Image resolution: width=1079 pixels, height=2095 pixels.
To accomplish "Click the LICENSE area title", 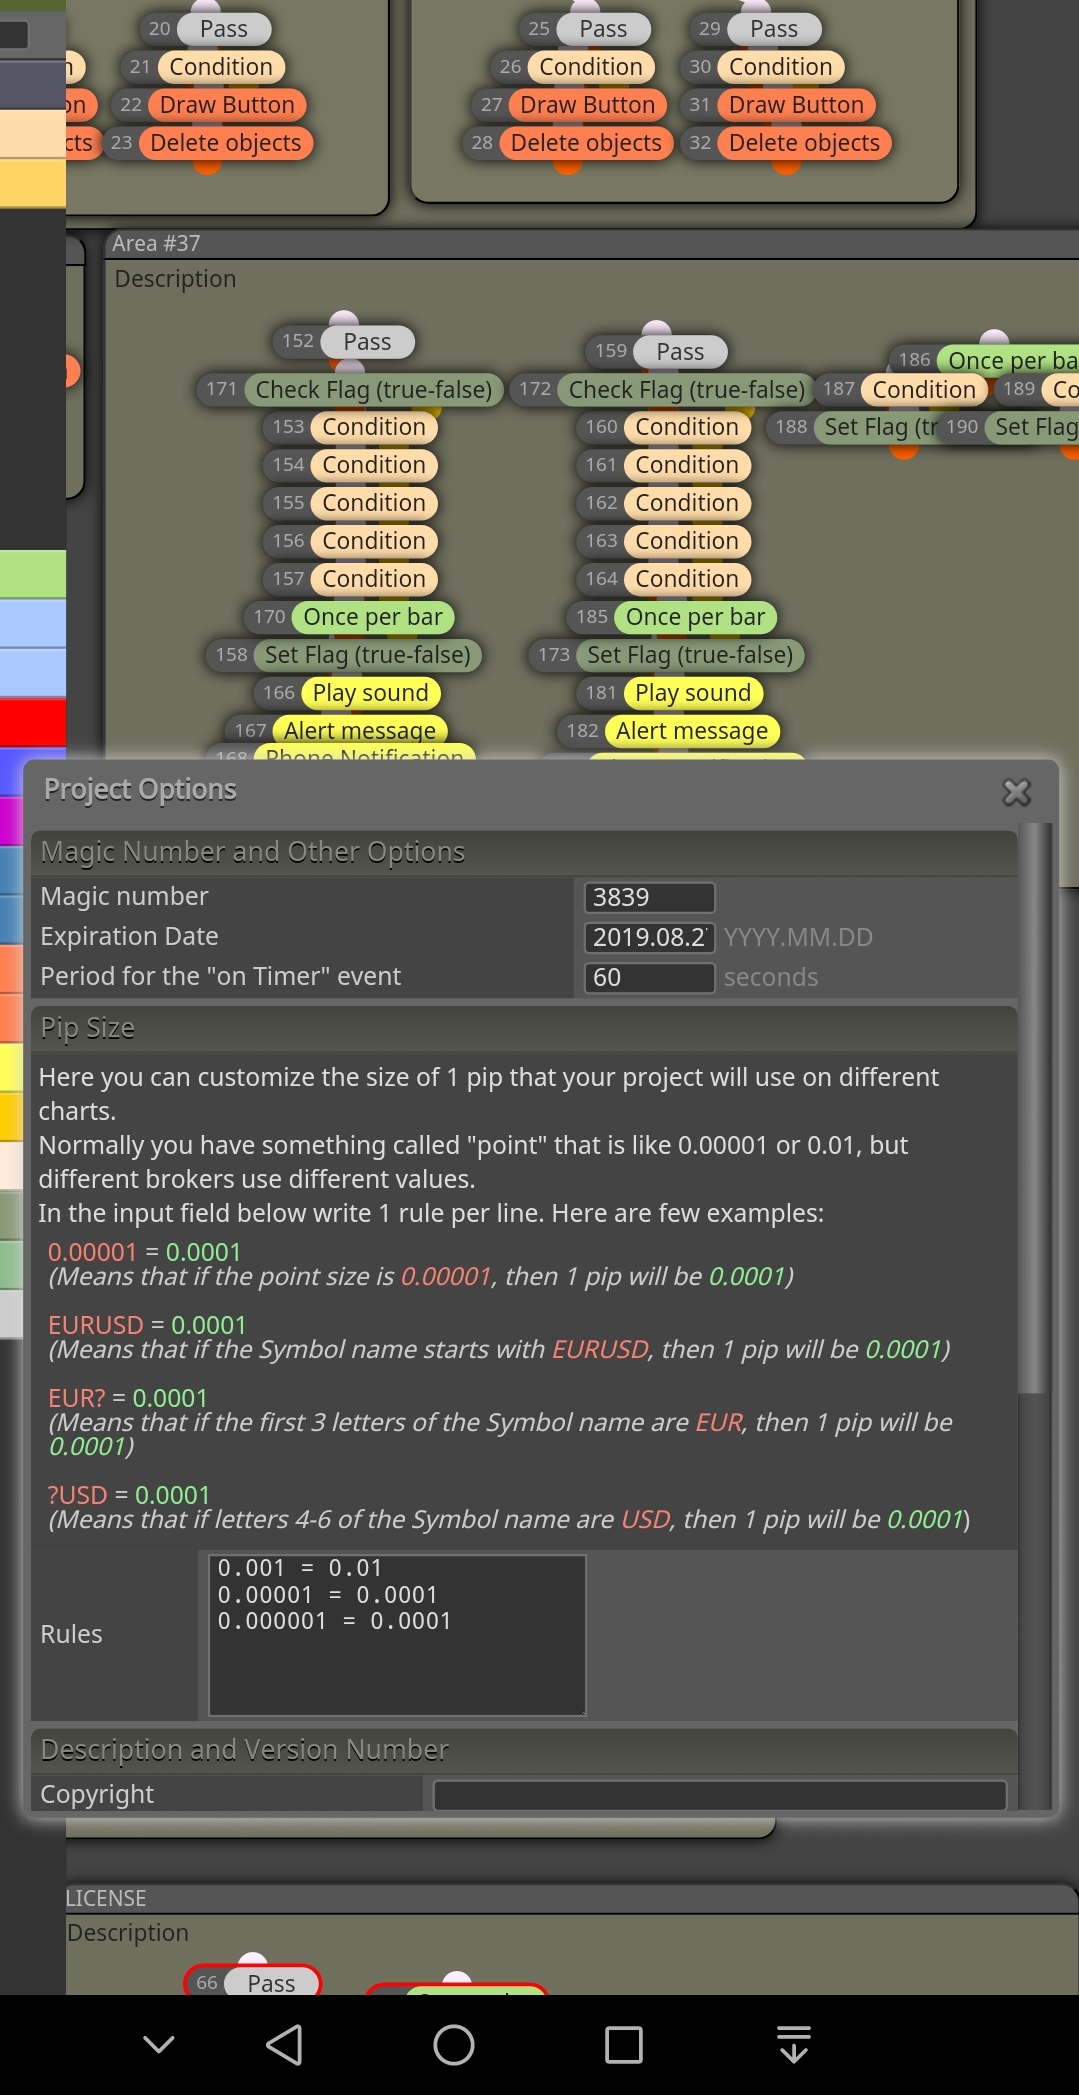I will coord(106,1898).
